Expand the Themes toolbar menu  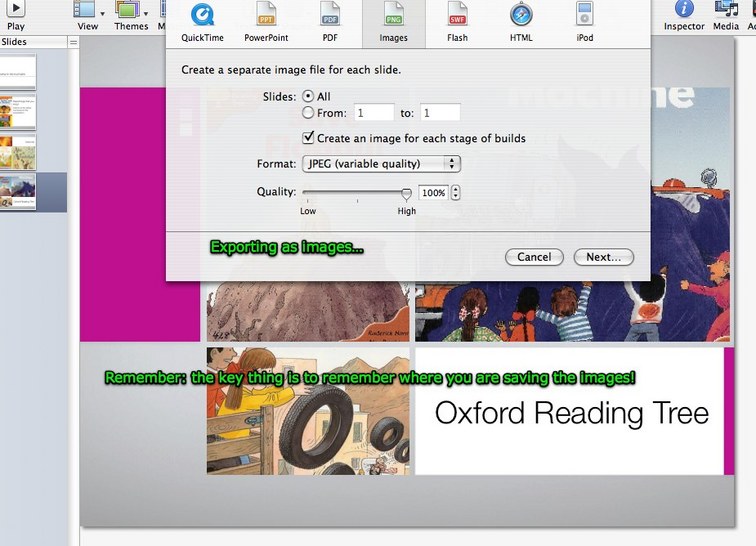click(x=131, y=12)
